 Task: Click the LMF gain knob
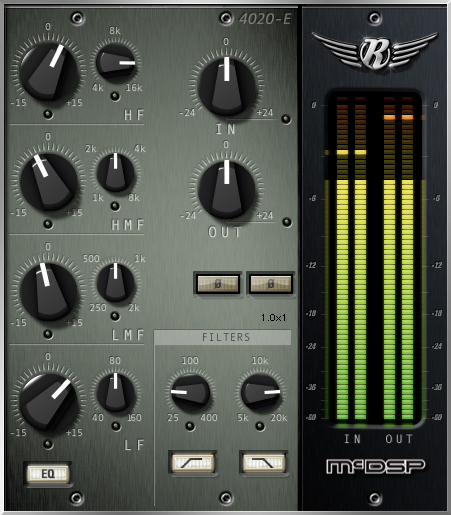point(49,292)
